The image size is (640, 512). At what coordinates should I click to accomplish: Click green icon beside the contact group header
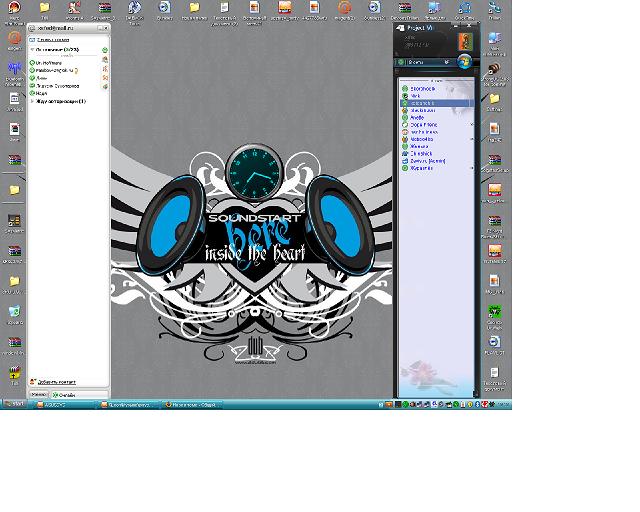pyautogui.click(x=105, y=50)
